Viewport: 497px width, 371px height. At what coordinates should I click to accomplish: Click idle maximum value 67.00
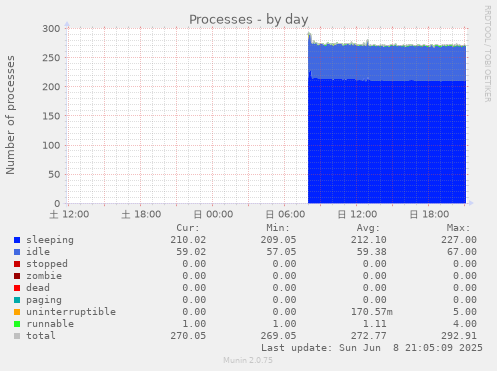pyautogui.click(x=462, y=252)
